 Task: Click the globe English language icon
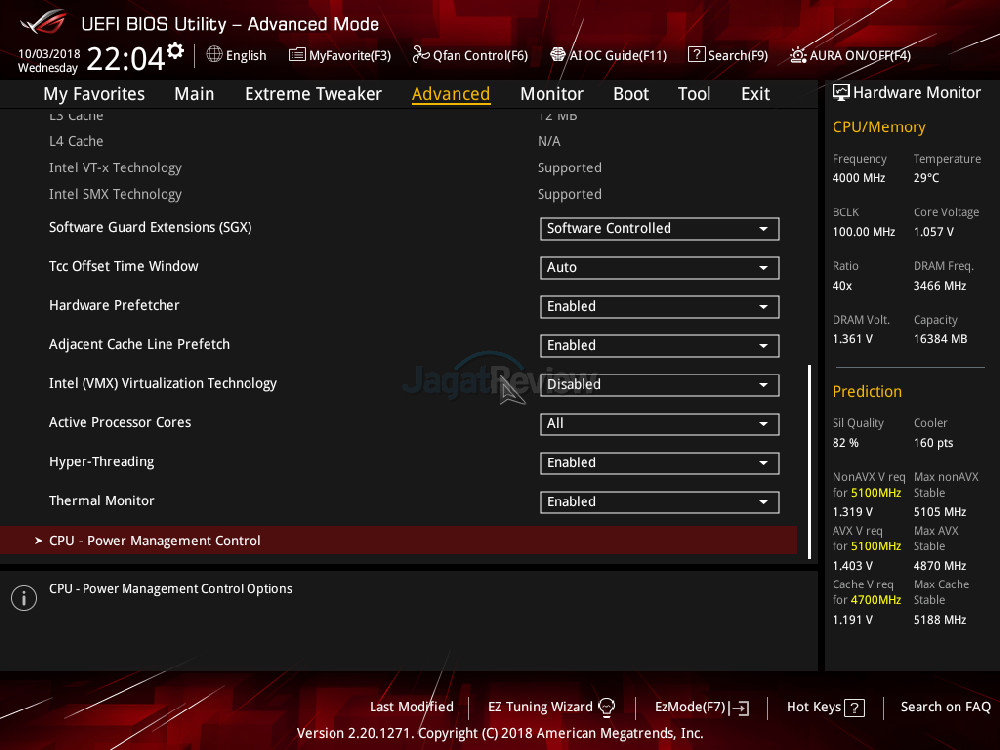pyautogui.click(x=214, y=55)
